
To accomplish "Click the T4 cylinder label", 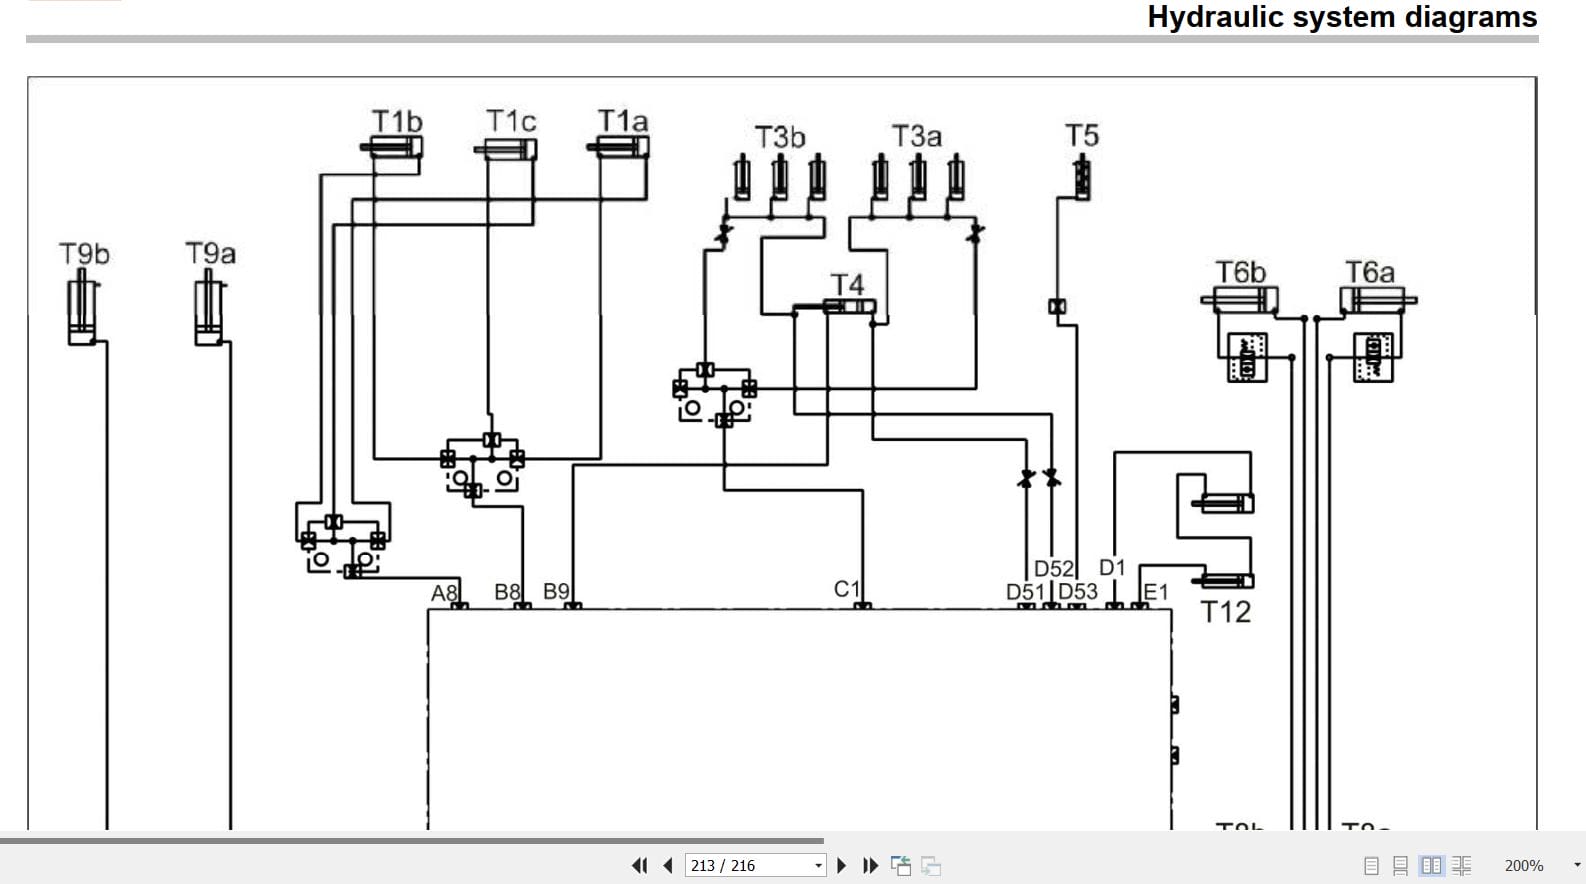I will pyautogui.click(x=847, y=285).
